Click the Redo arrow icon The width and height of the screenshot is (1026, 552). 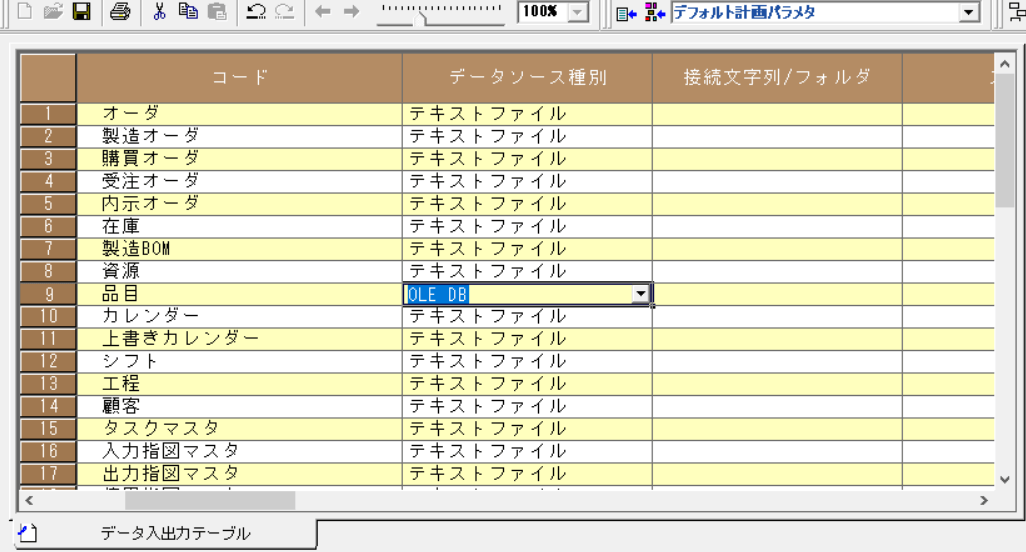click(x=284, y=11)
